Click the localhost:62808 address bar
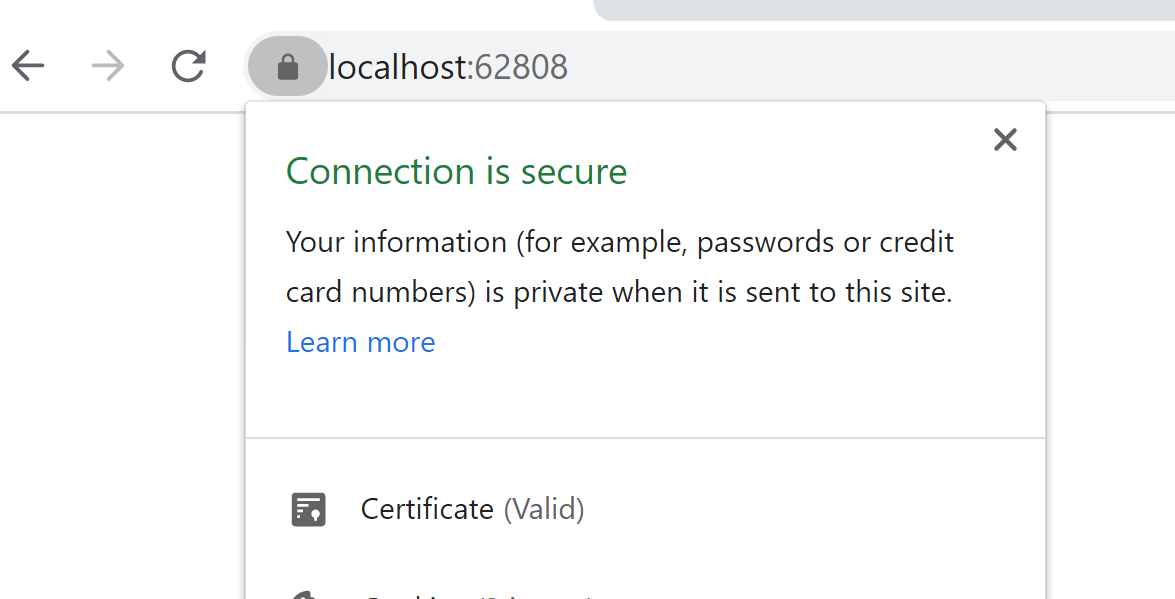Screen dimensions: 1175x599 (x=447, y=66)
